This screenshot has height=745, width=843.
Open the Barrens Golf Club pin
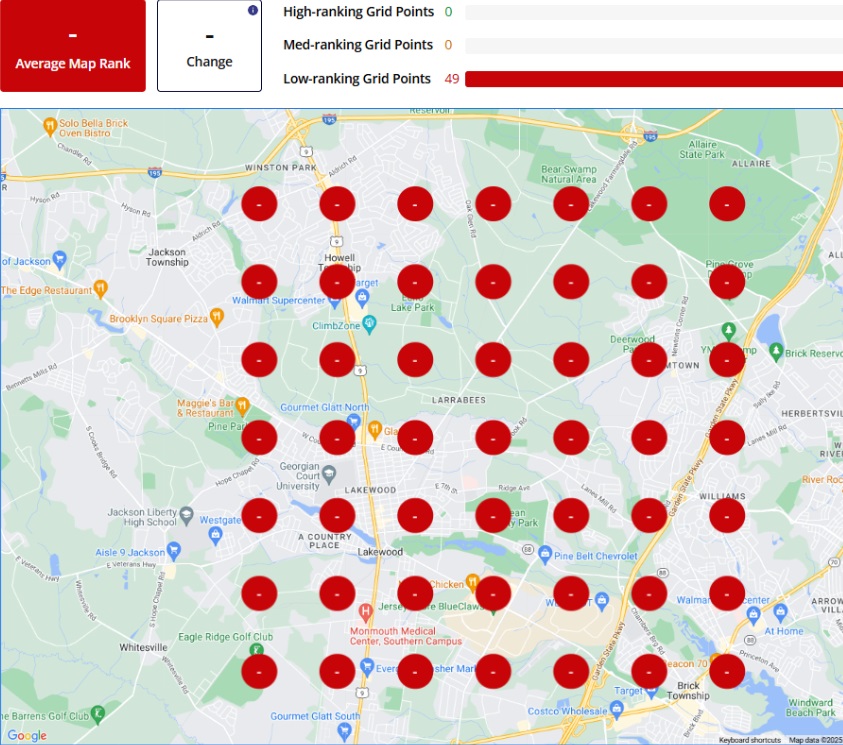(x=97, y=714)
